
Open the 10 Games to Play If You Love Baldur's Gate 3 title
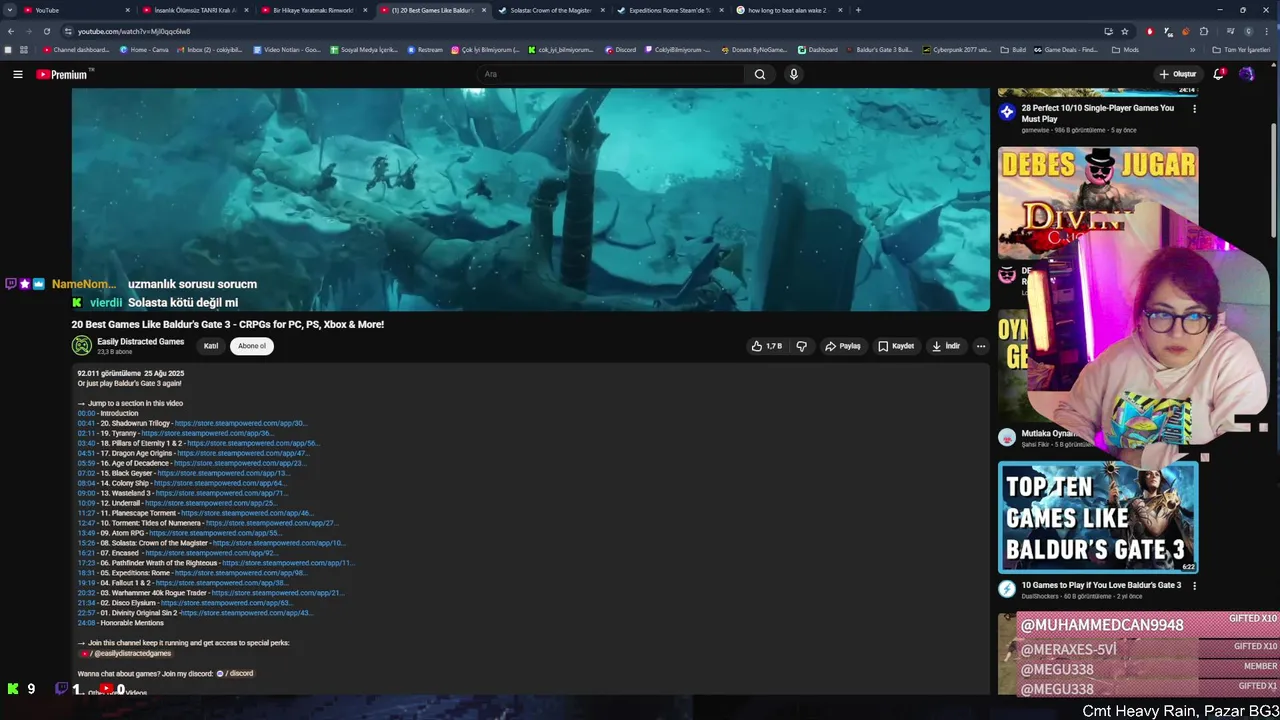1101,585
